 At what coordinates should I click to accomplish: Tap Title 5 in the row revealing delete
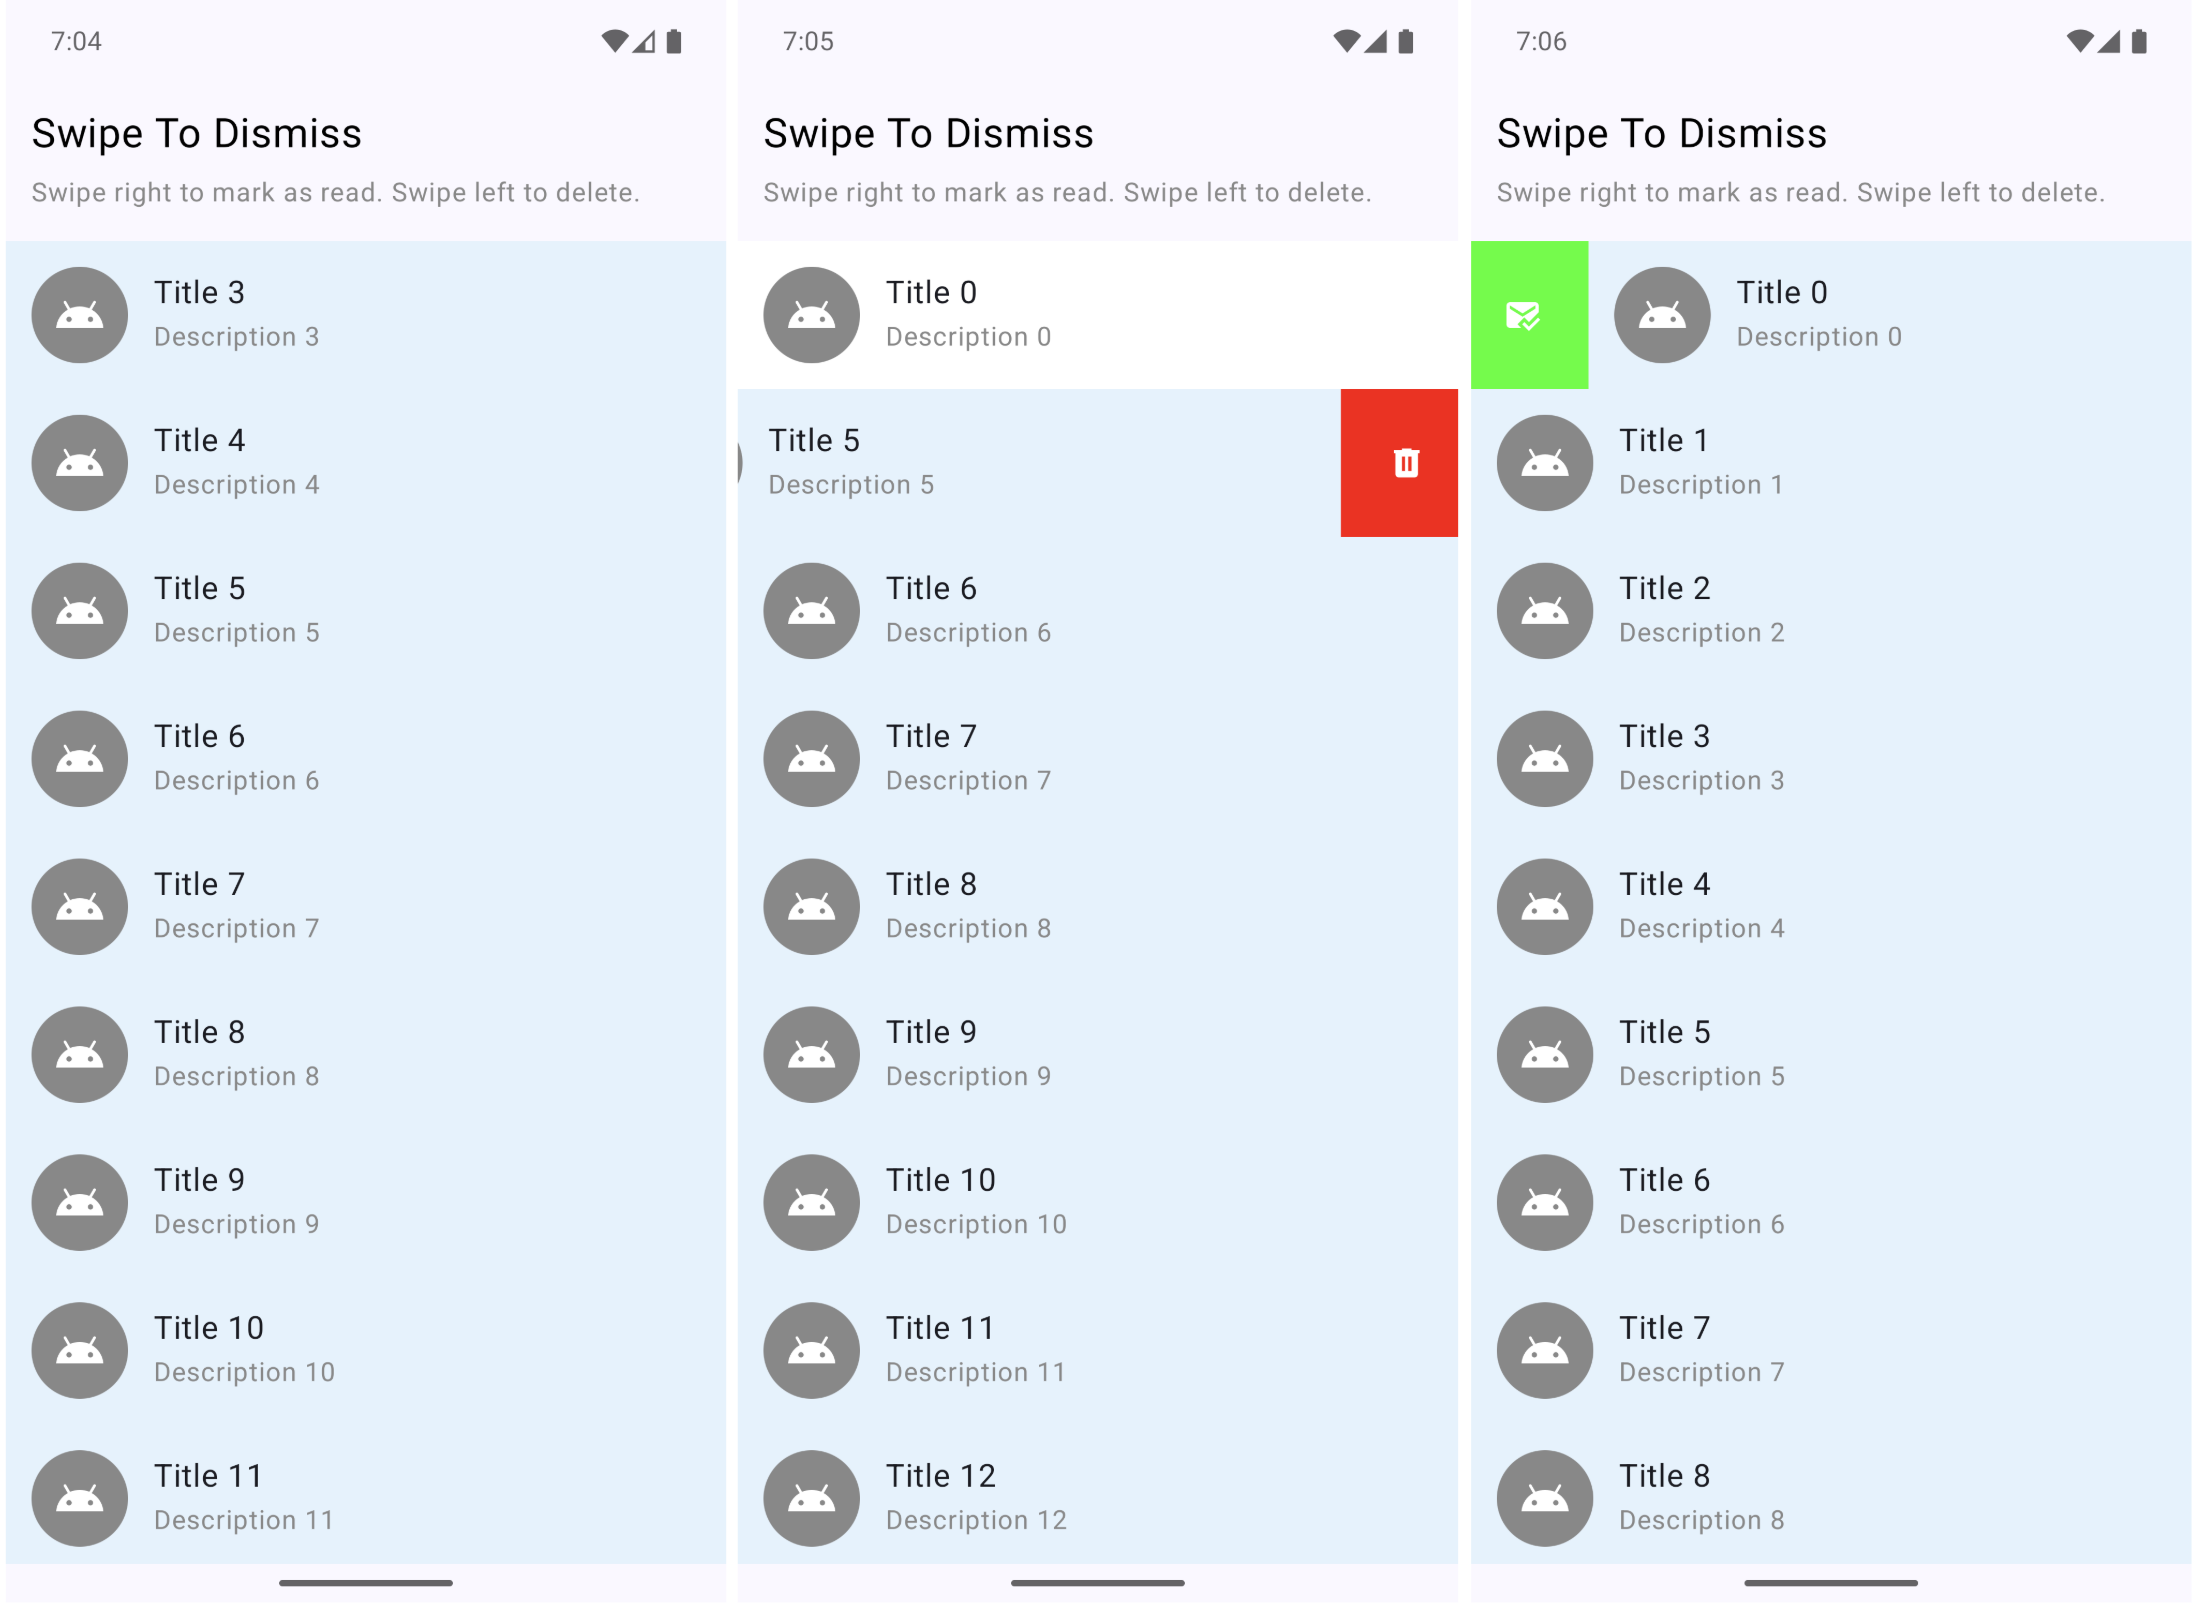tap(814, 441)
